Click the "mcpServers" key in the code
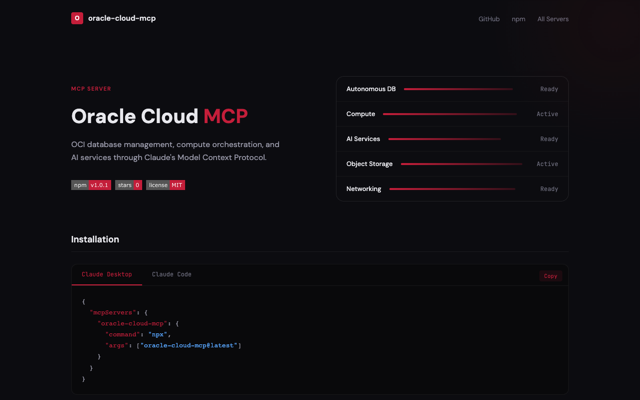 [113, 312]
